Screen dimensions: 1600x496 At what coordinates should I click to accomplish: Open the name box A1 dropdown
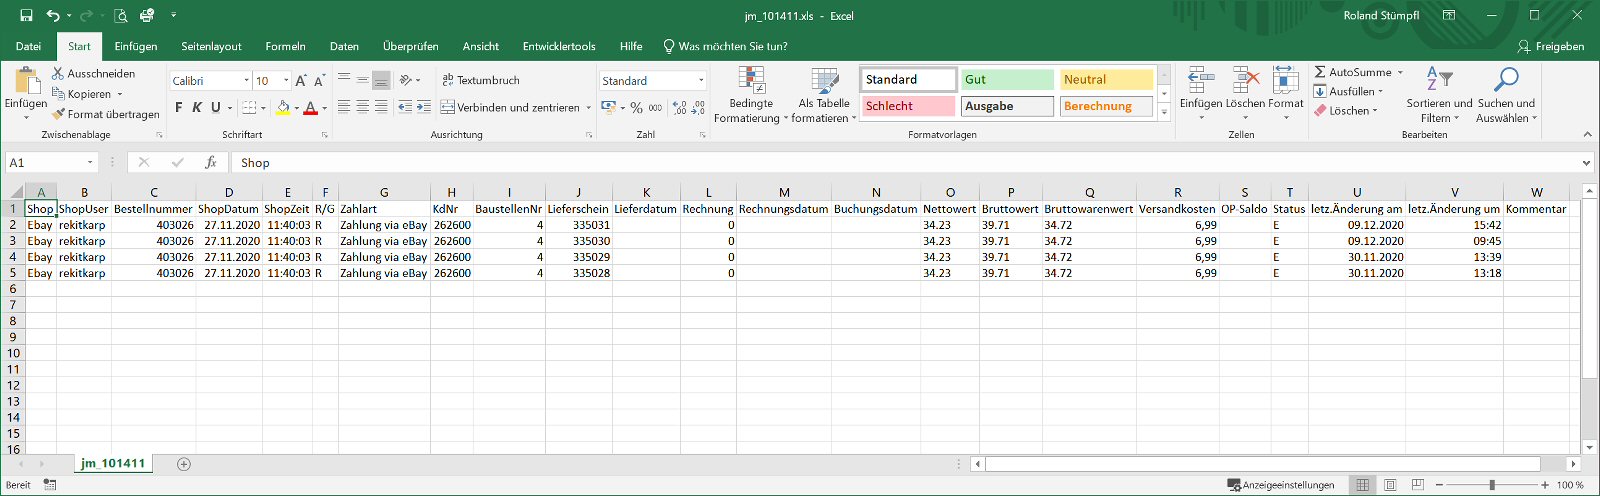coord(90,162)
